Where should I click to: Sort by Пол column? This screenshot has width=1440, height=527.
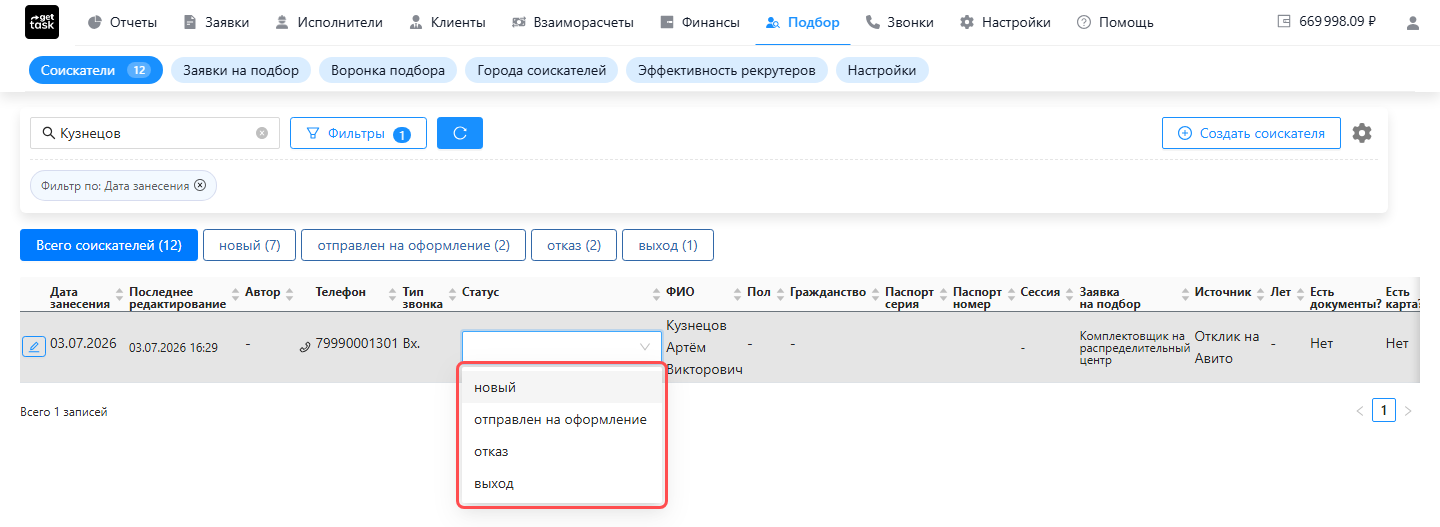pyautogui.click(x=780, y=293)
